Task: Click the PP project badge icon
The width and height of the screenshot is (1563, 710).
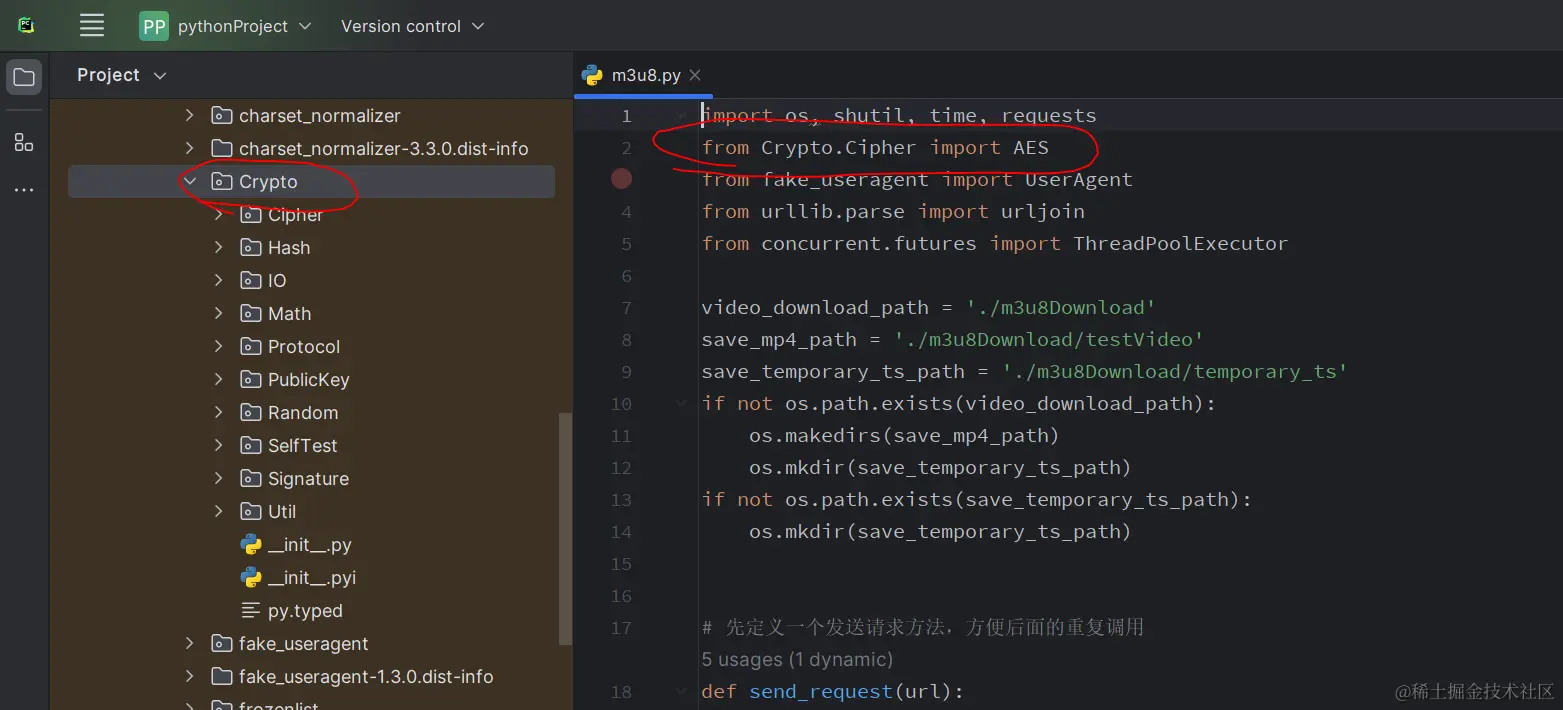Action: click(x=153, y=26)
